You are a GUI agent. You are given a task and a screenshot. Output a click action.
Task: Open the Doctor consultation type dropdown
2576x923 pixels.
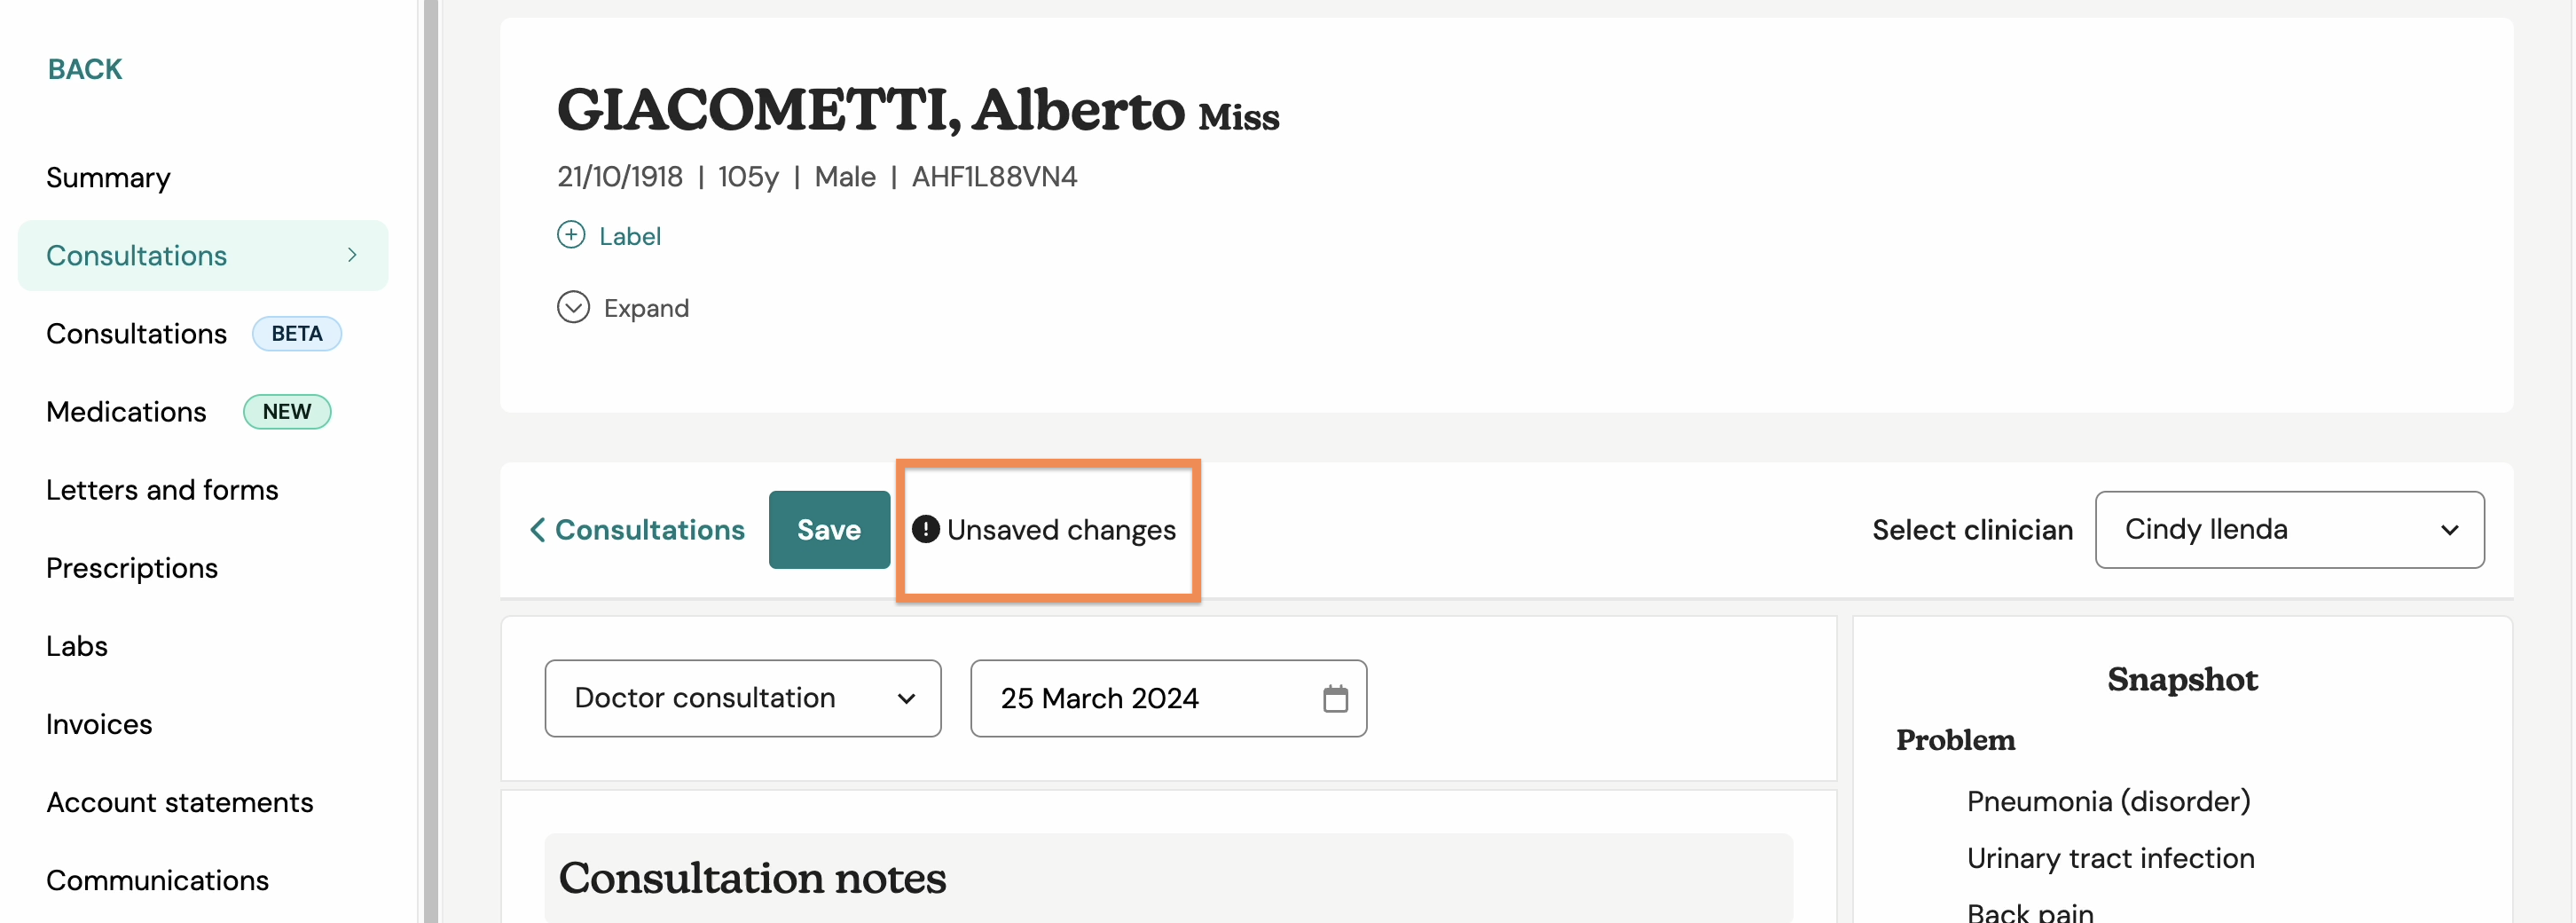pos(743,698)
